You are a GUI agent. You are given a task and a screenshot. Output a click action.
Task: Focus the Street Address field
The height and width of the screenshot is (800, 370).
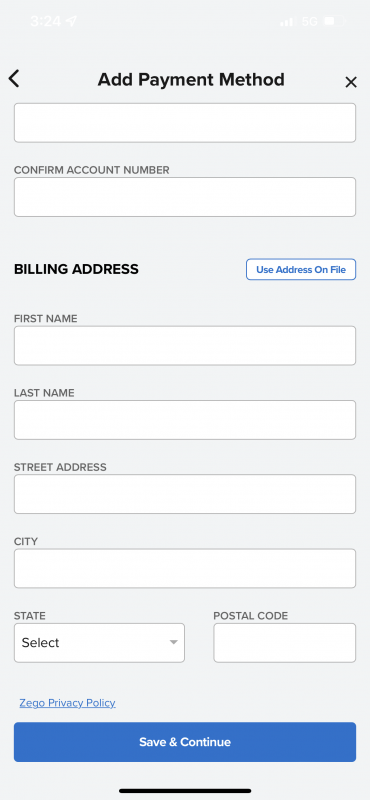coord(185,494)
